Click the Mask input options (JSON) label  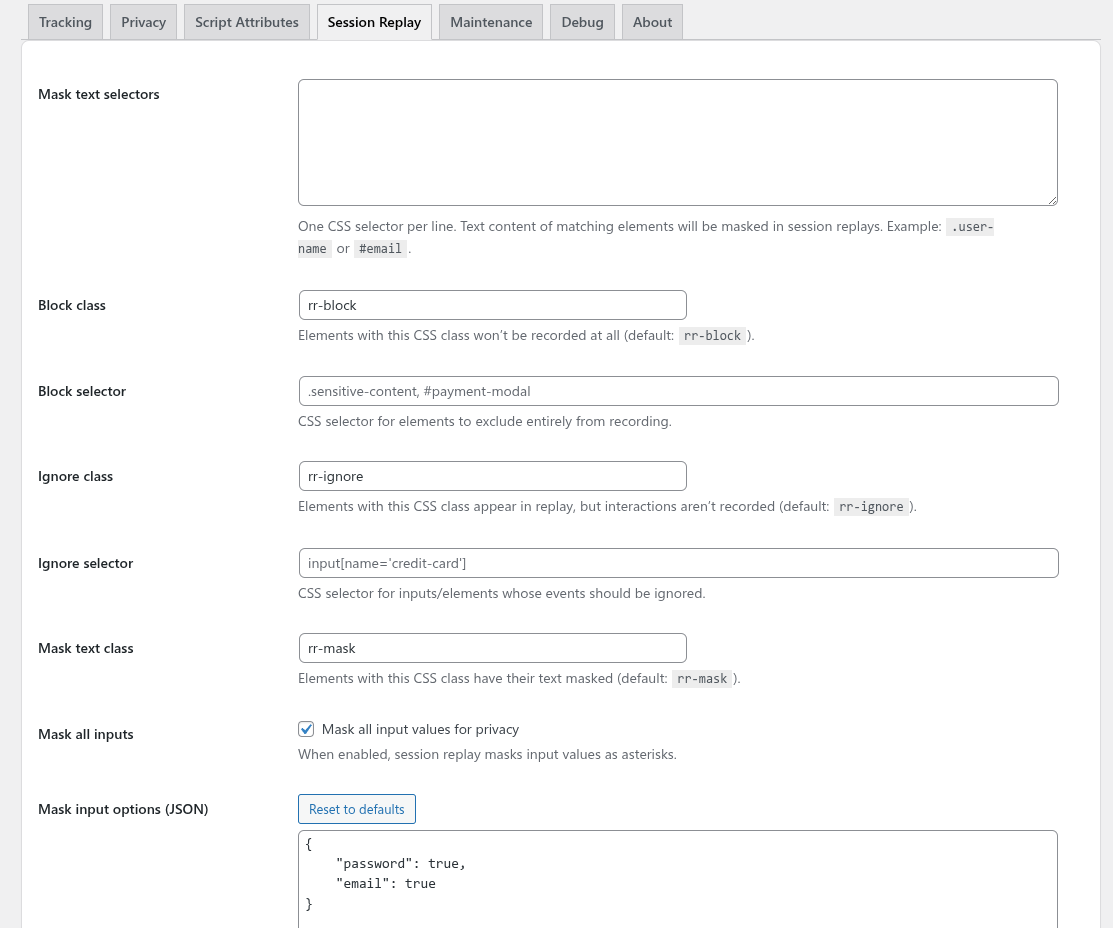(123, 809)
